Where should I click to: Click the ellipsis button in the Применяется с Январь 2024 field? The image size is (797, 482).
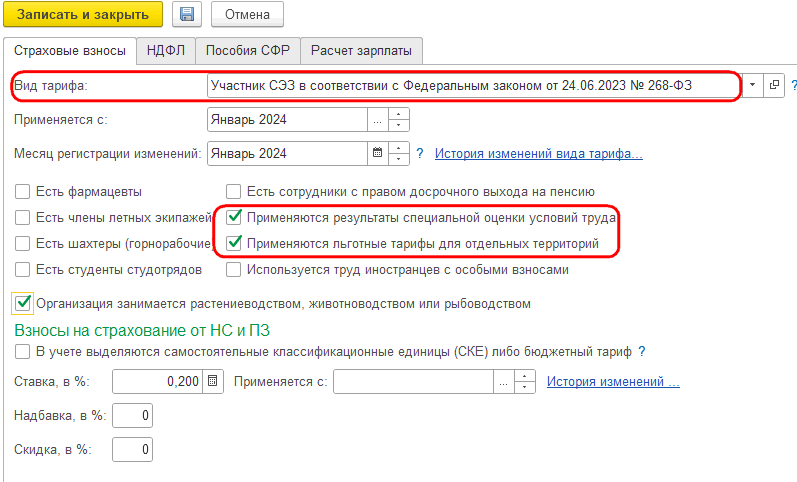(377, 120)
